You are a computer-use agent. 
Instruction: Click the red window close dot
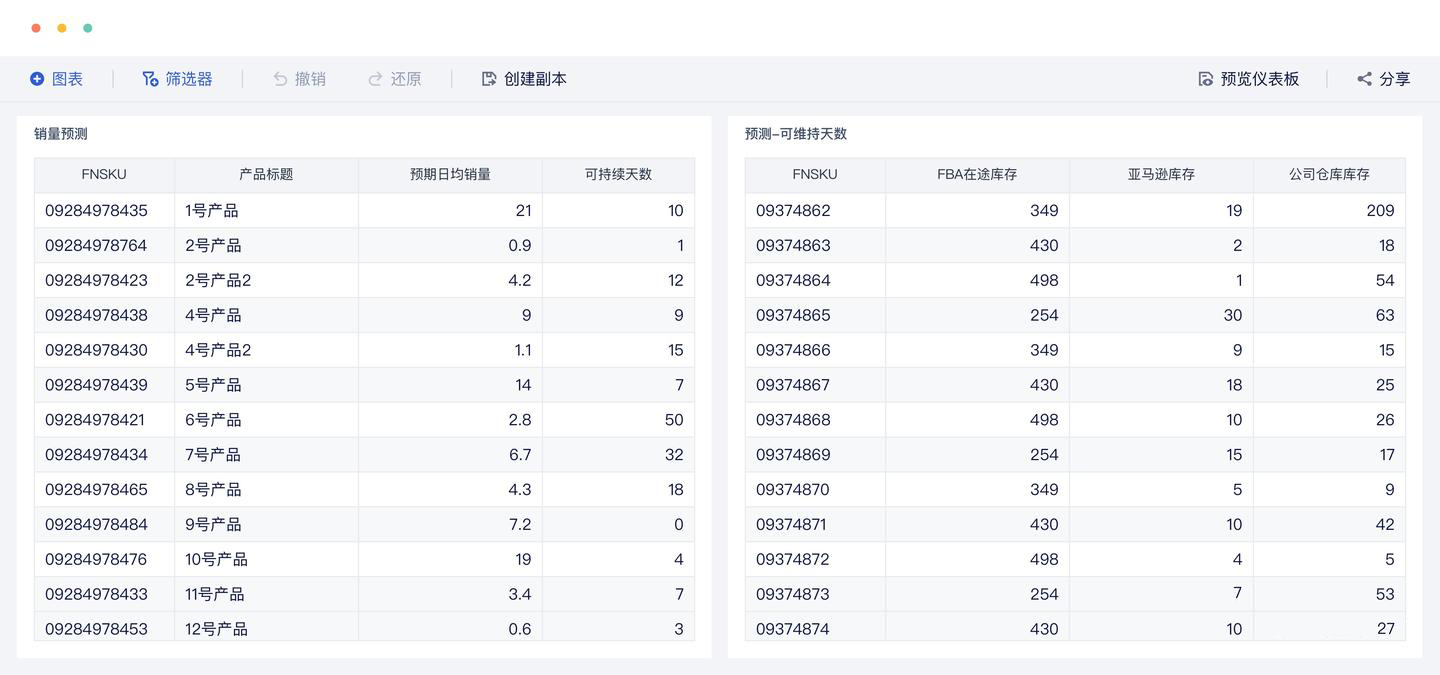(x=36, y=28)
